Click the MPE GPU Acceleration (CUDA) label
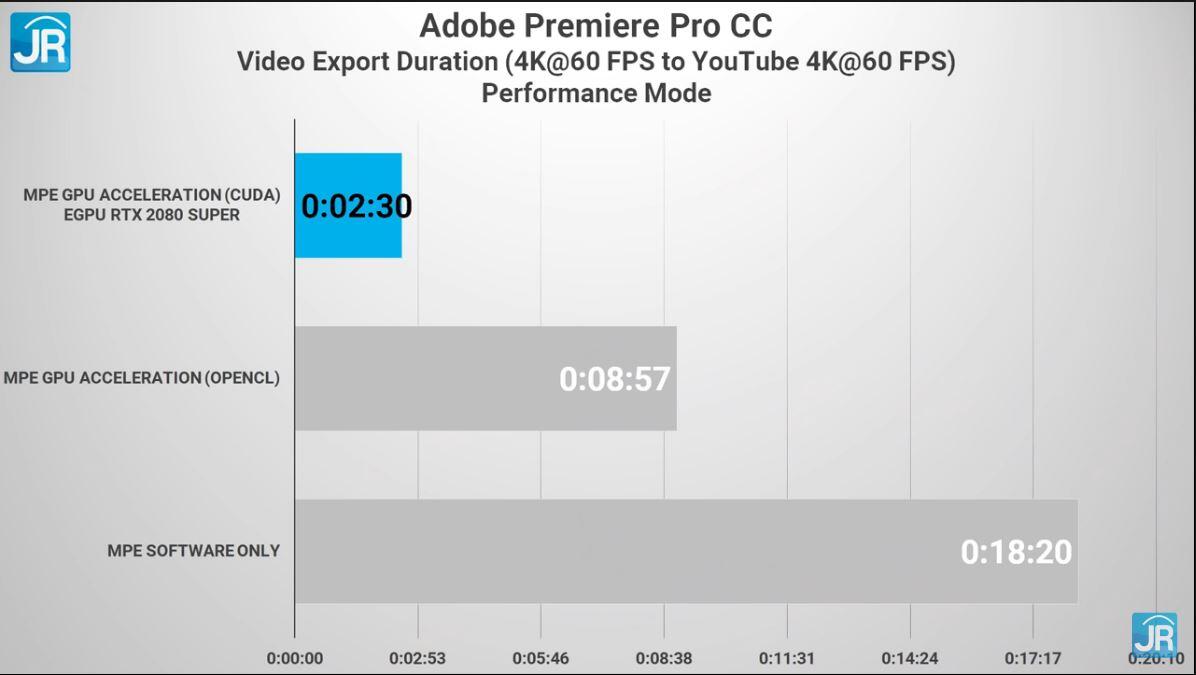Screen dimensions: 1196x675 click(x=152, y=194)
